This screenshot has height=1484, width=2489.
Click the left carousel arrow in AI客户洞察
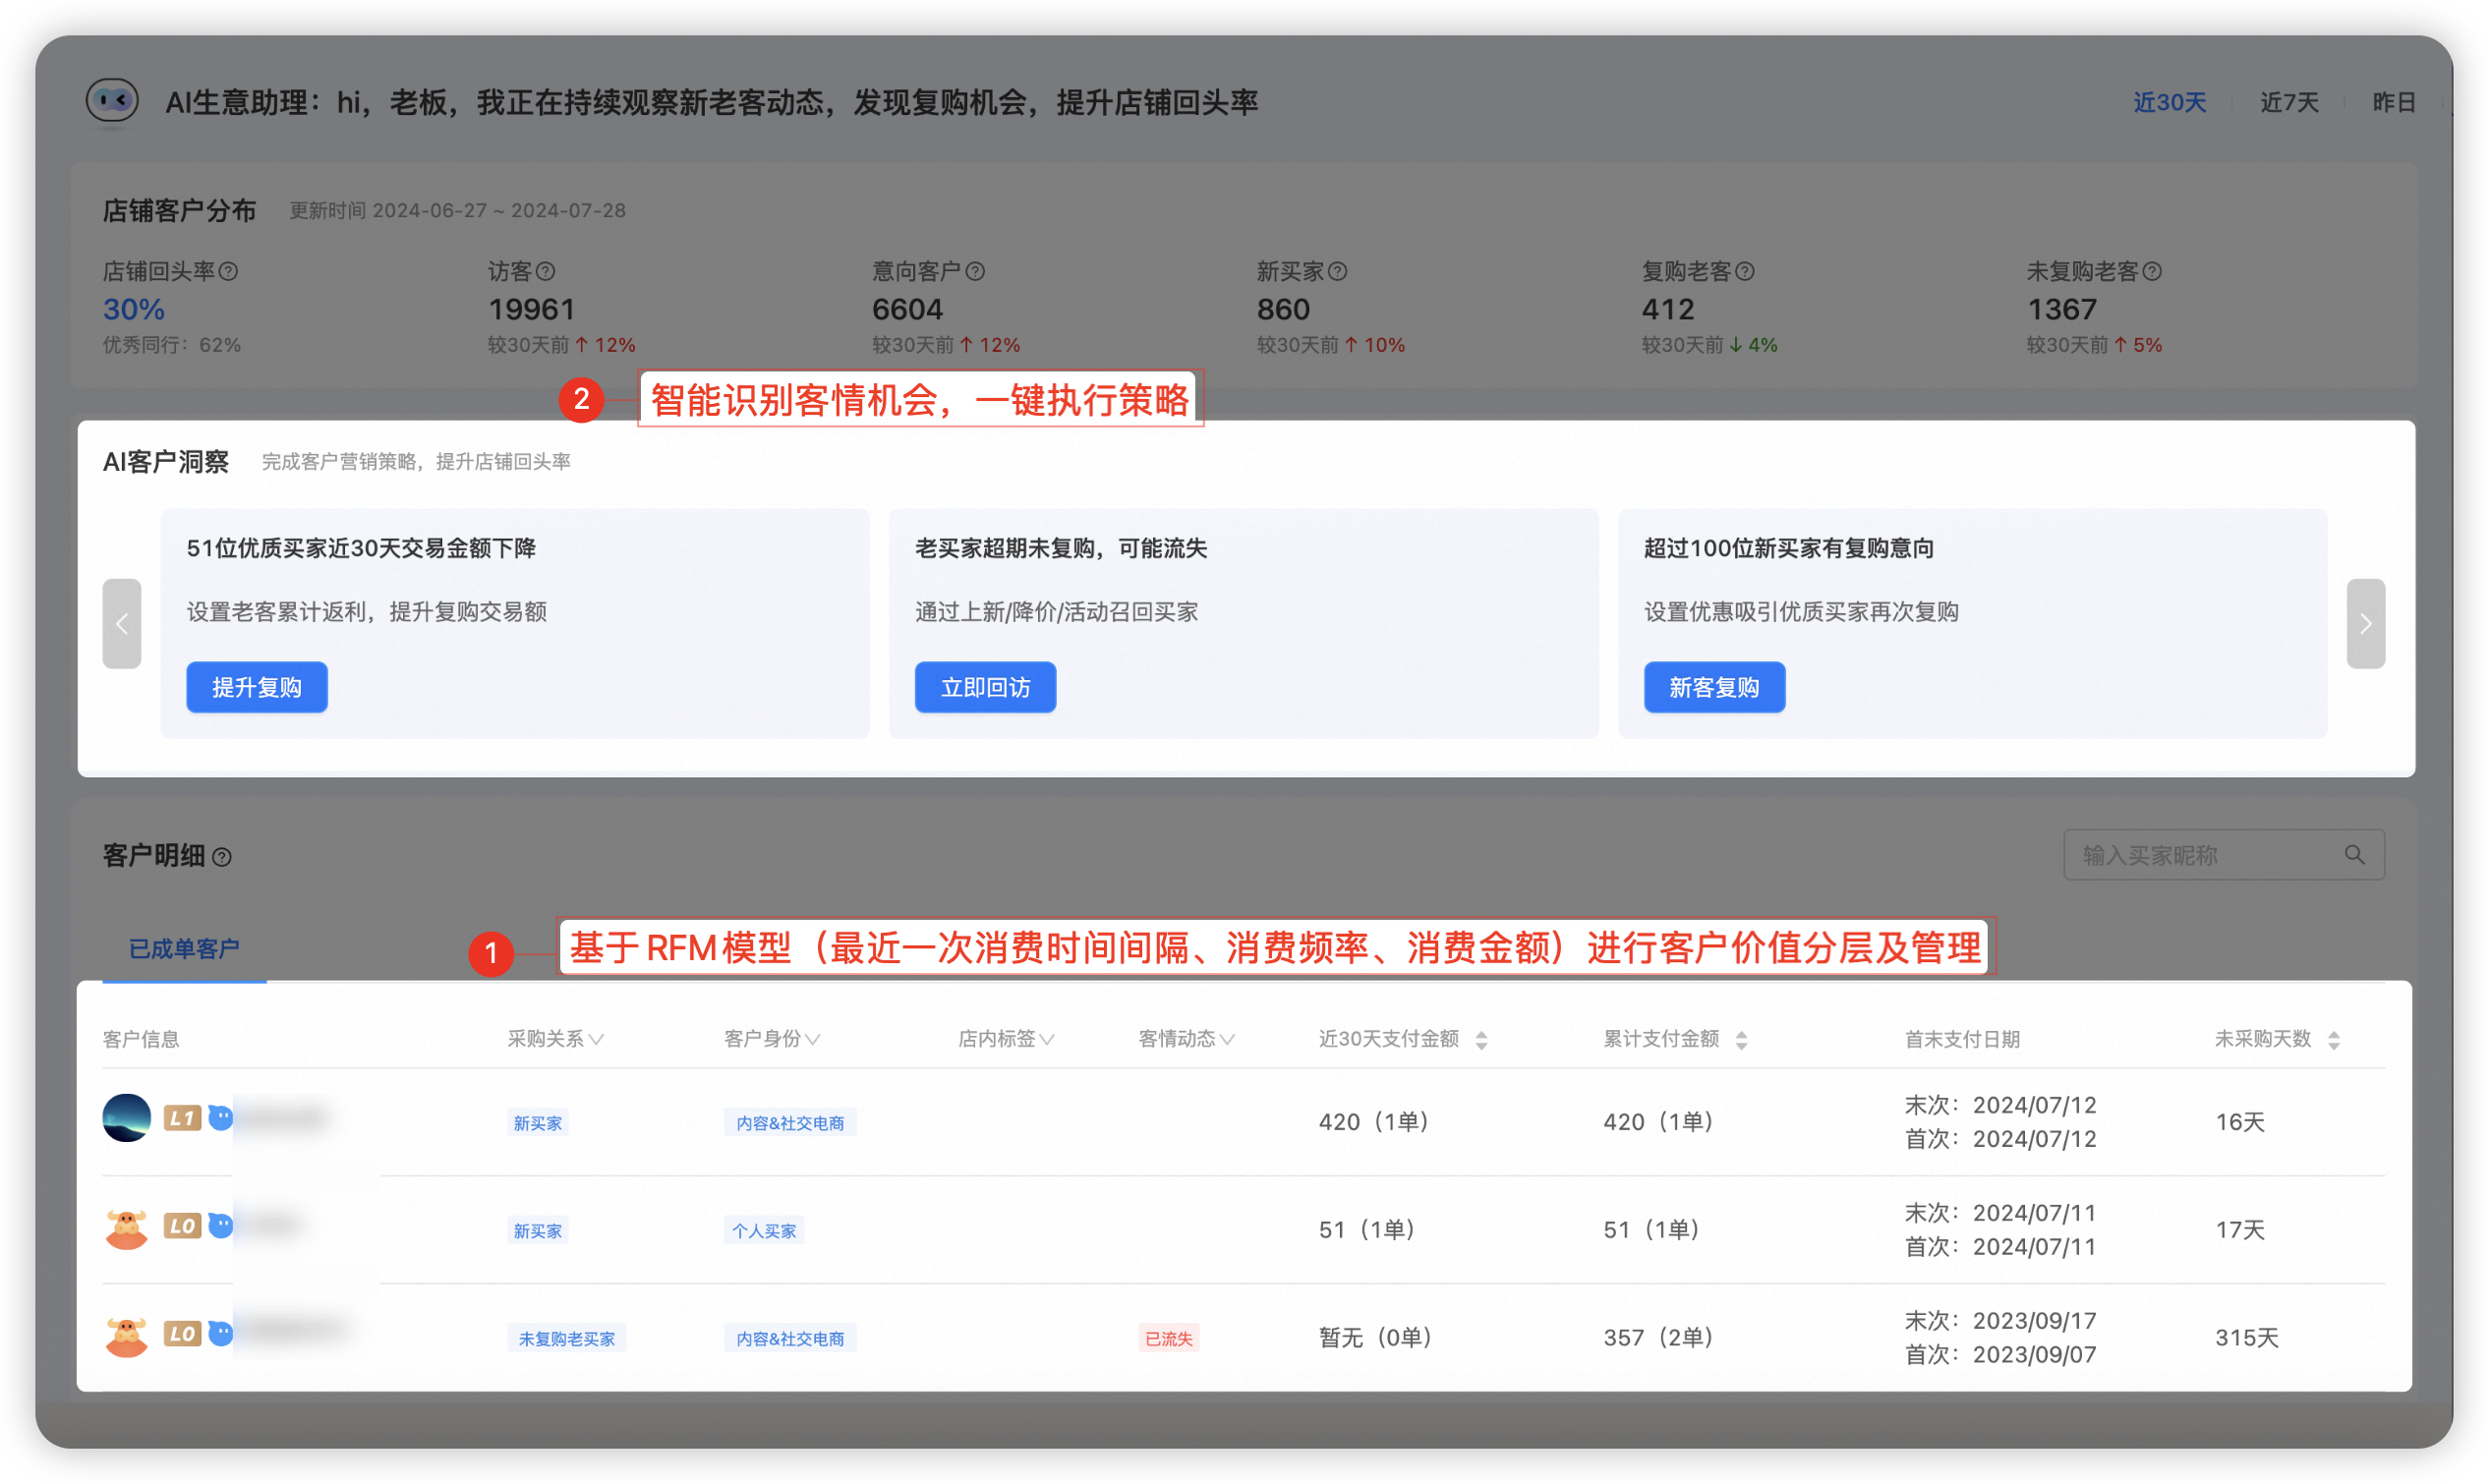pyautogui.click(x=122, y=623)
